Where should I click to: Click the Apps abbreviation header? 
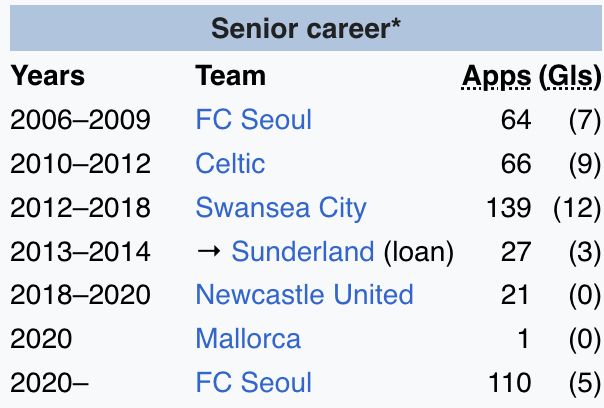tap(497, 76)
